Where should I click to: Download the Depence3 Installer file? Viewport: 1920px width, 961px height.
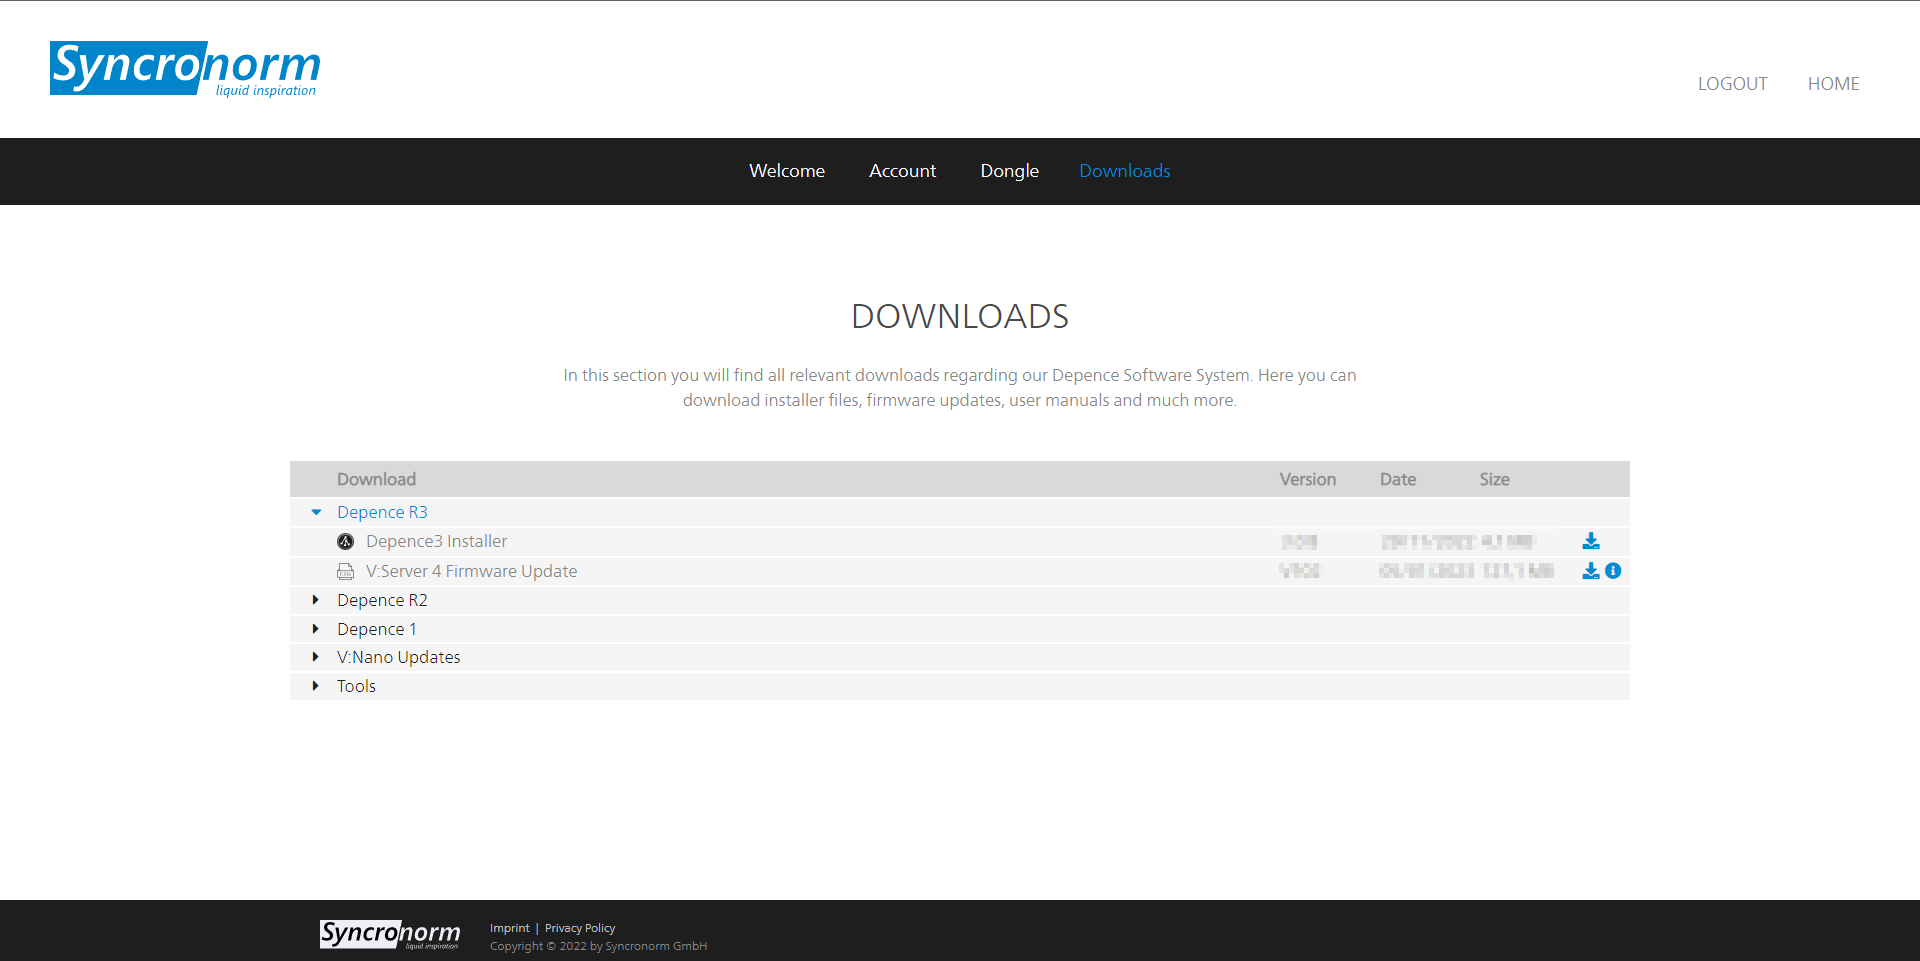1591,541
